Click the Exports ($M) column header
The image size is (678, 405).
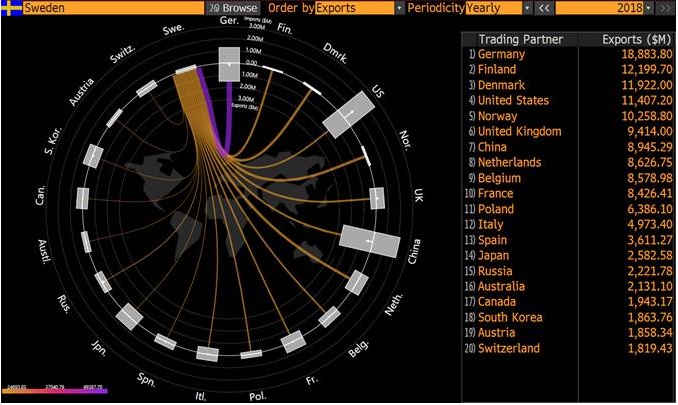coord(636,39)
